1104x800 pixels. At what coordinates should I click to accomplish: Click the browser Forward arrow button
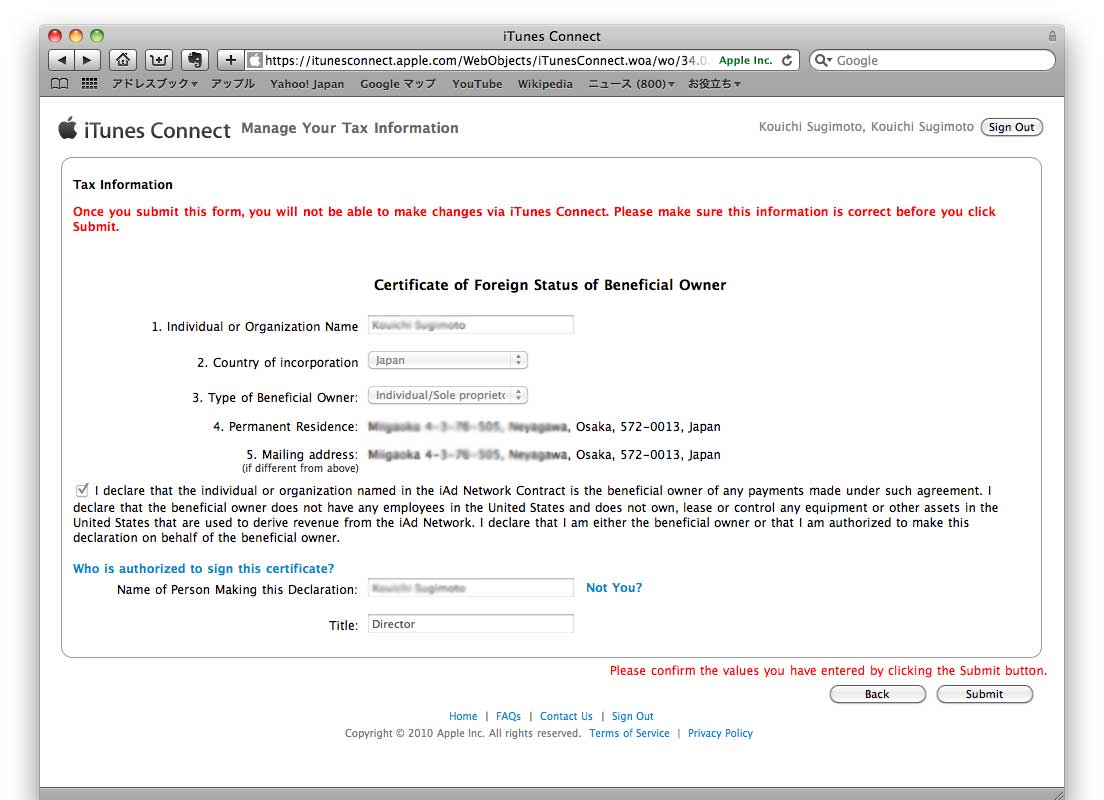click(x=88, y=60)
